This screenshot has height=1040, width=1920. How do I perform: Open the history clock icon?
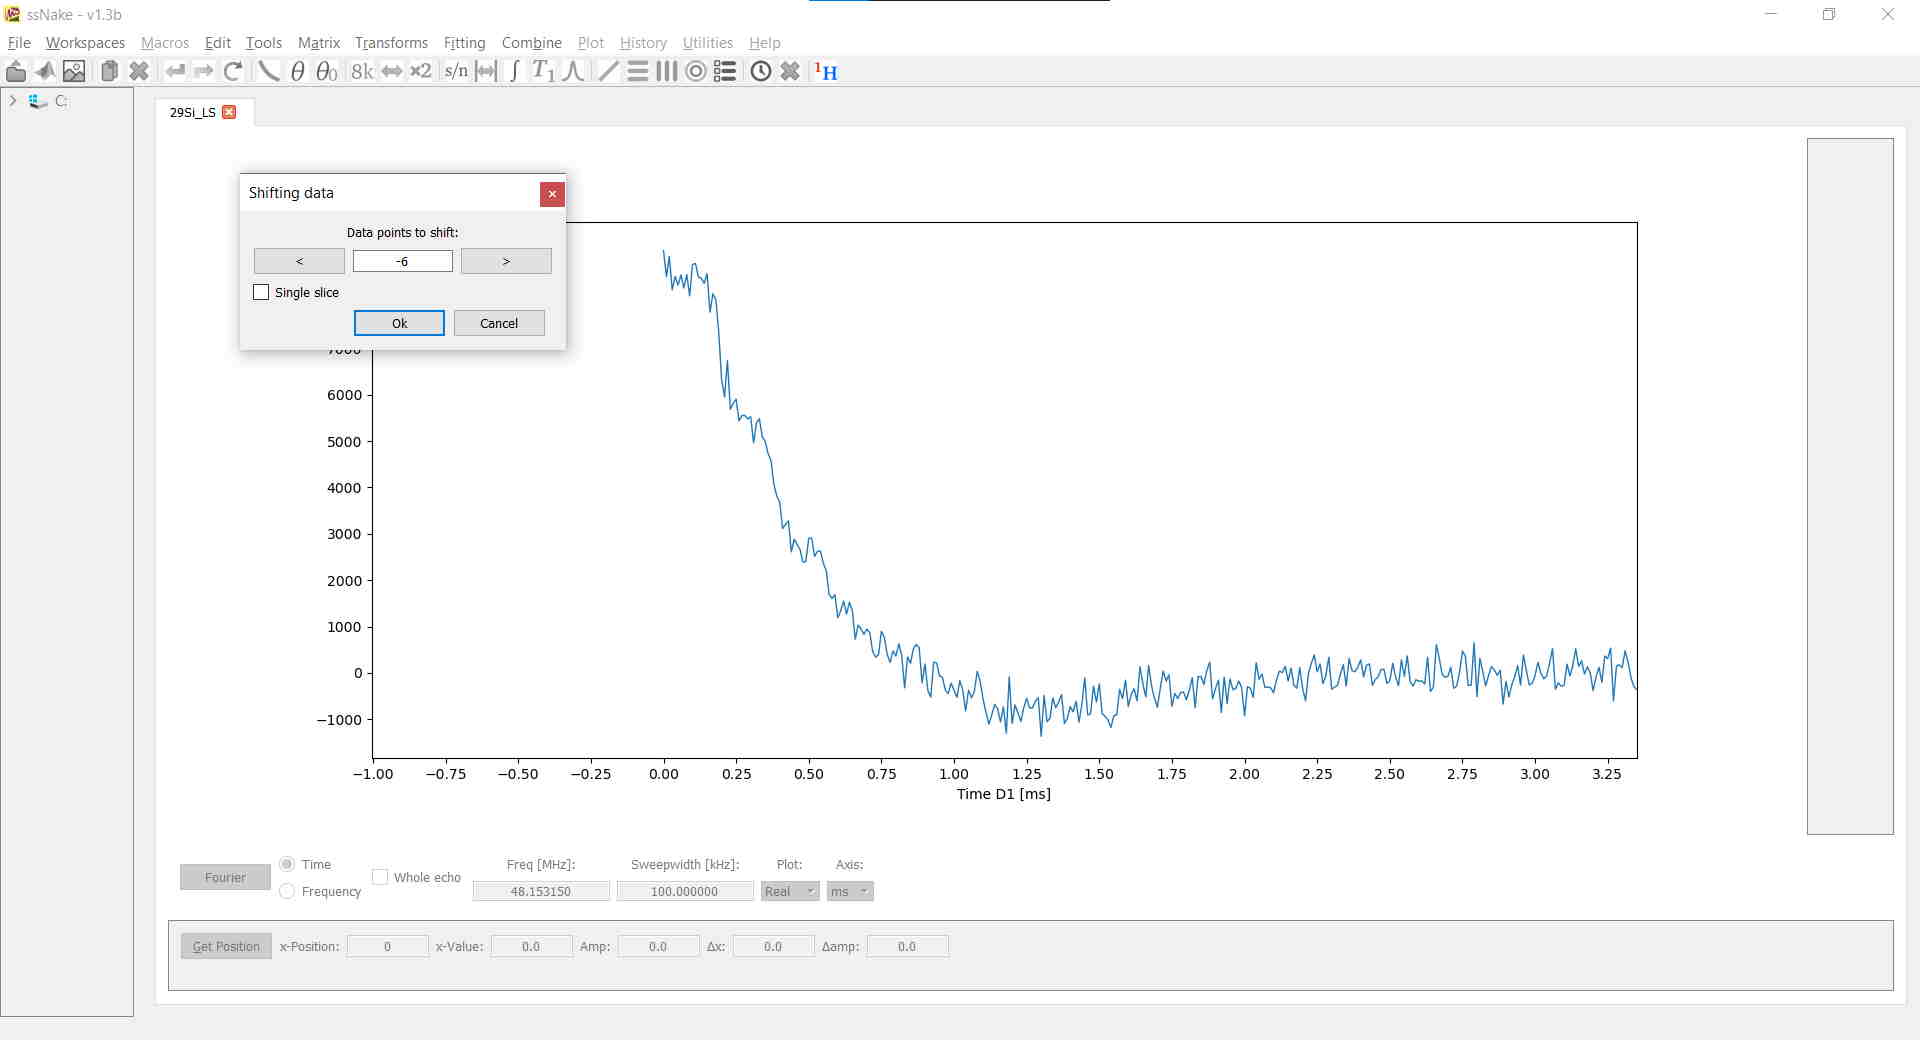(761, 71)
